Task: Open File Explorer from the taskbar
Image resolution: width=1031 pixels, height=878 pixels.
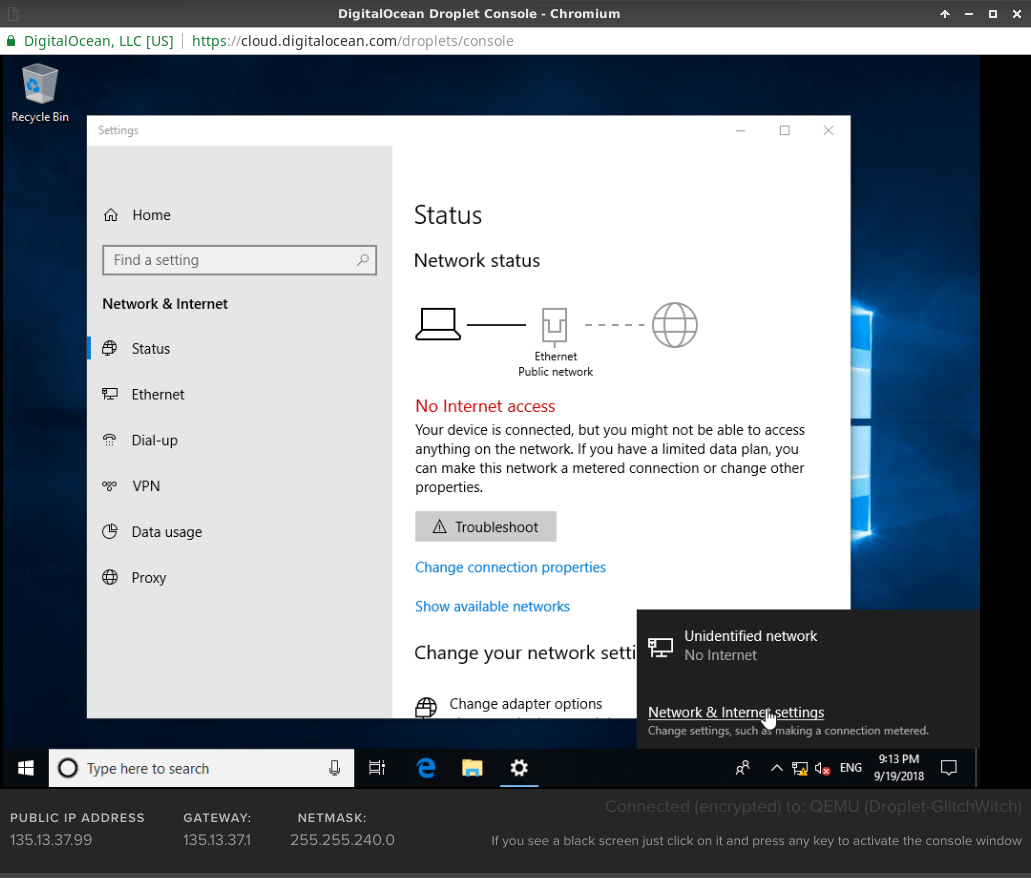Action: click(472, 768)
